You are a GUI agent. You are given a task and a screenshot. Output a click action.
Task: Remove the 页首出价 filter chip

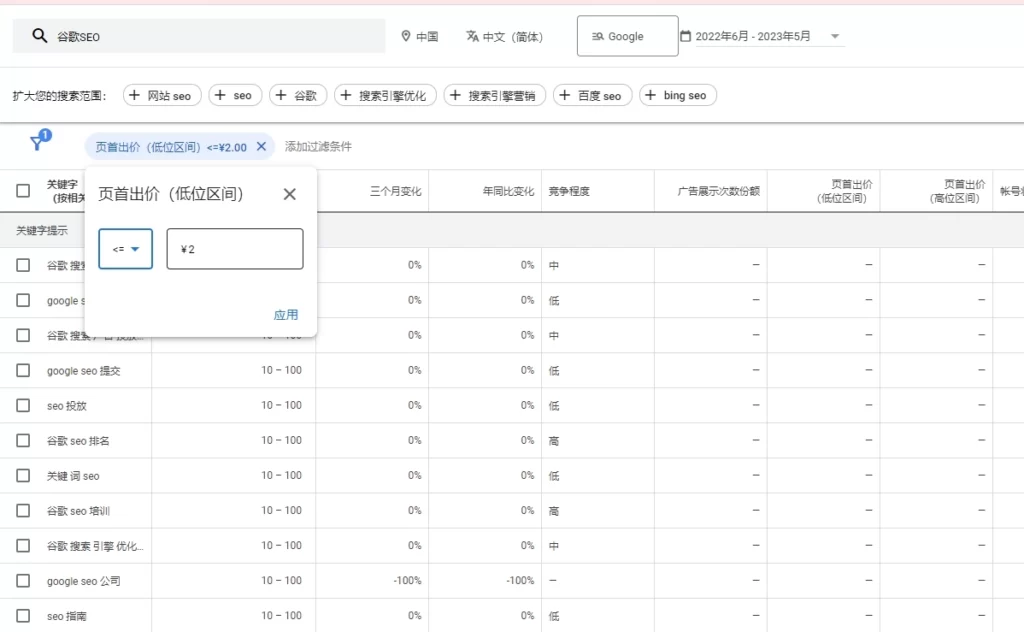point(261,146)
